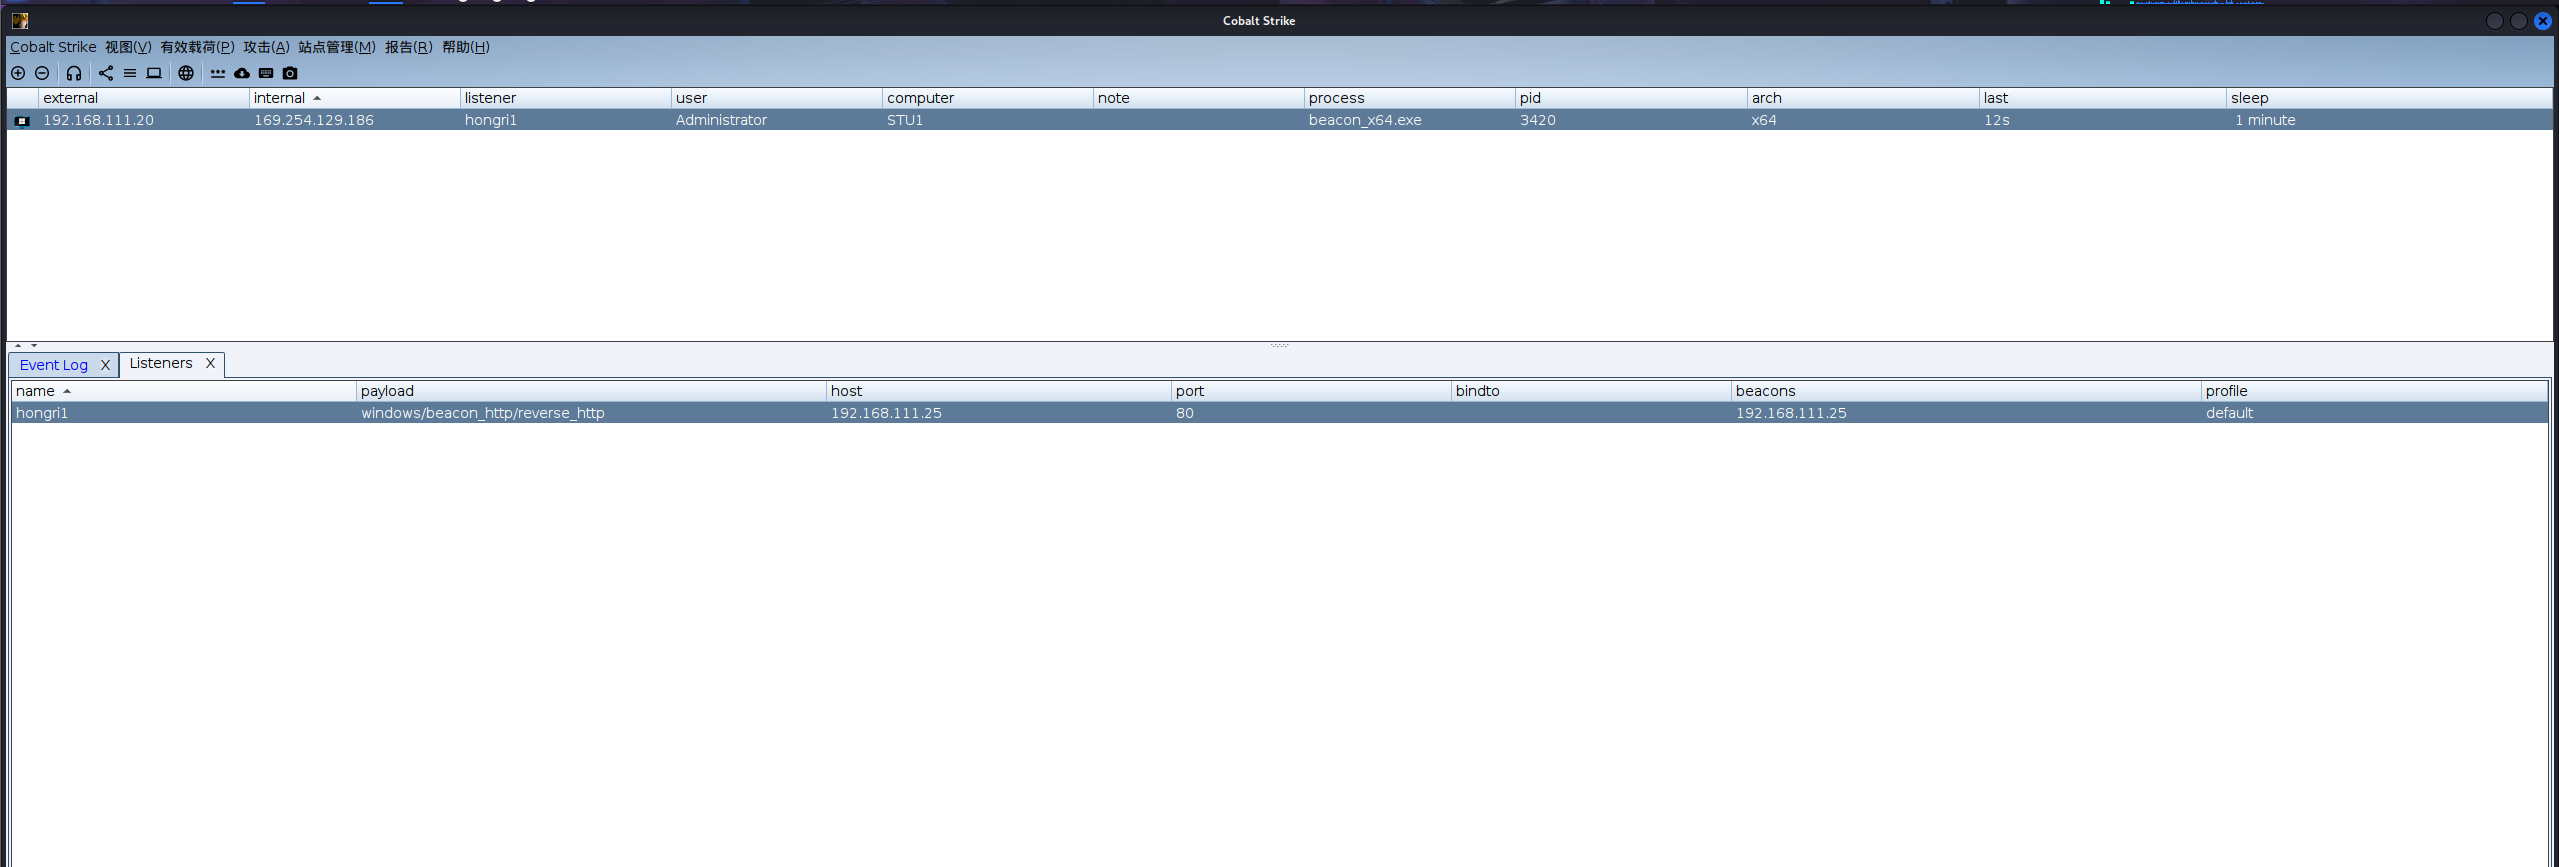Open the 攻击(A) menu

266,47
